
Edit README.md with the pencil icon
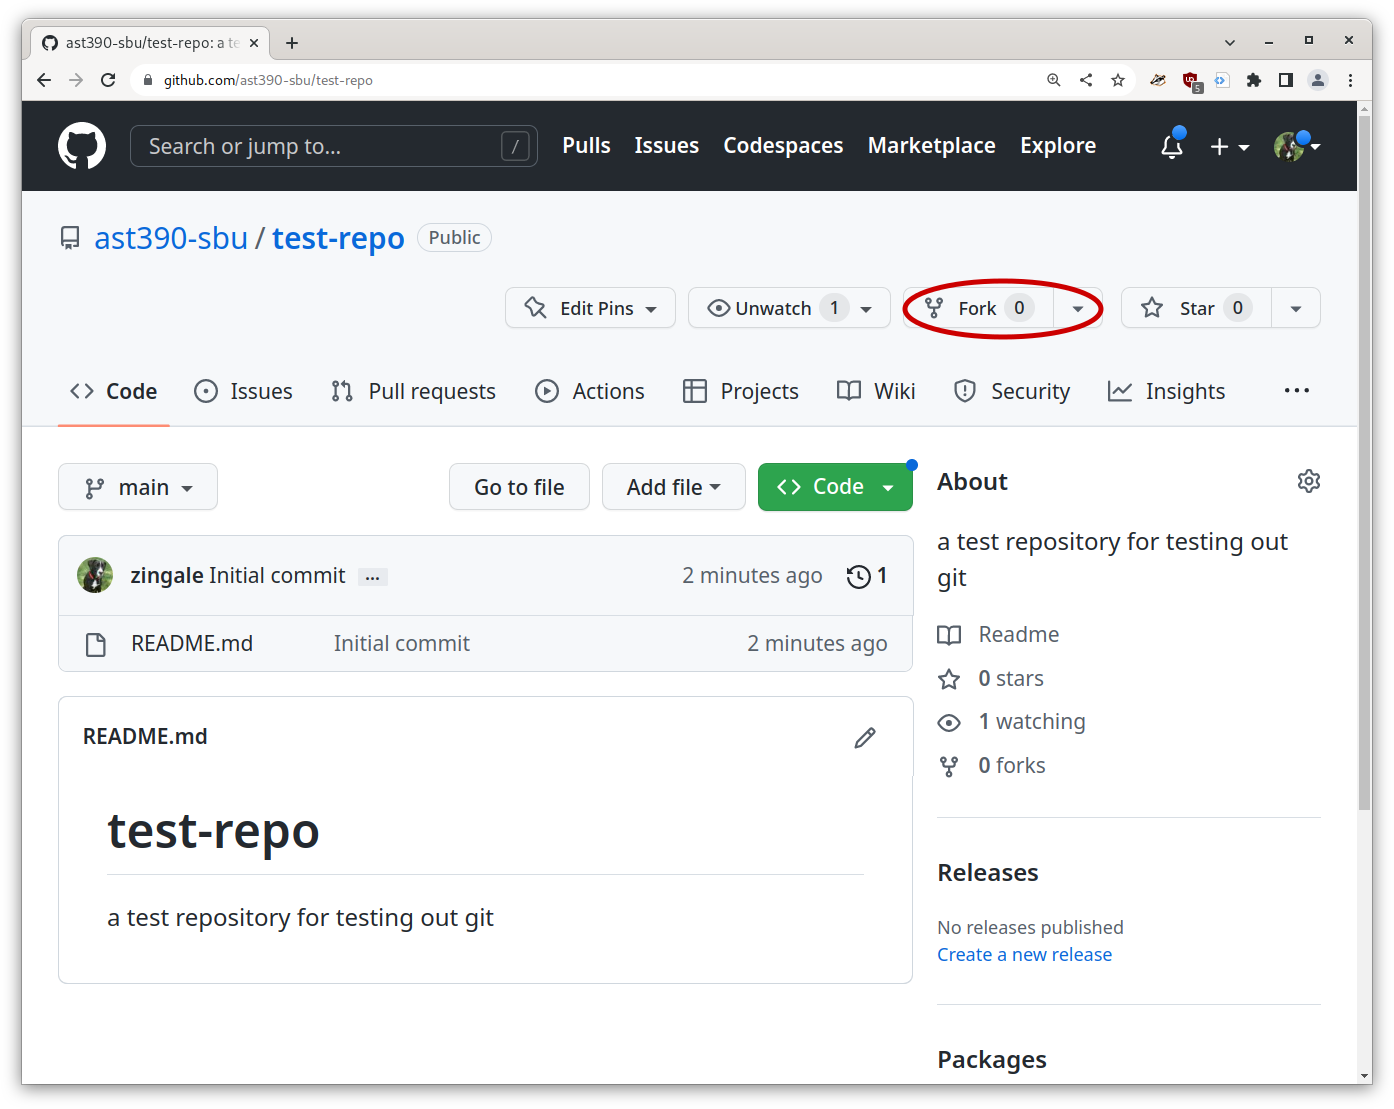(x=864, y=738)
